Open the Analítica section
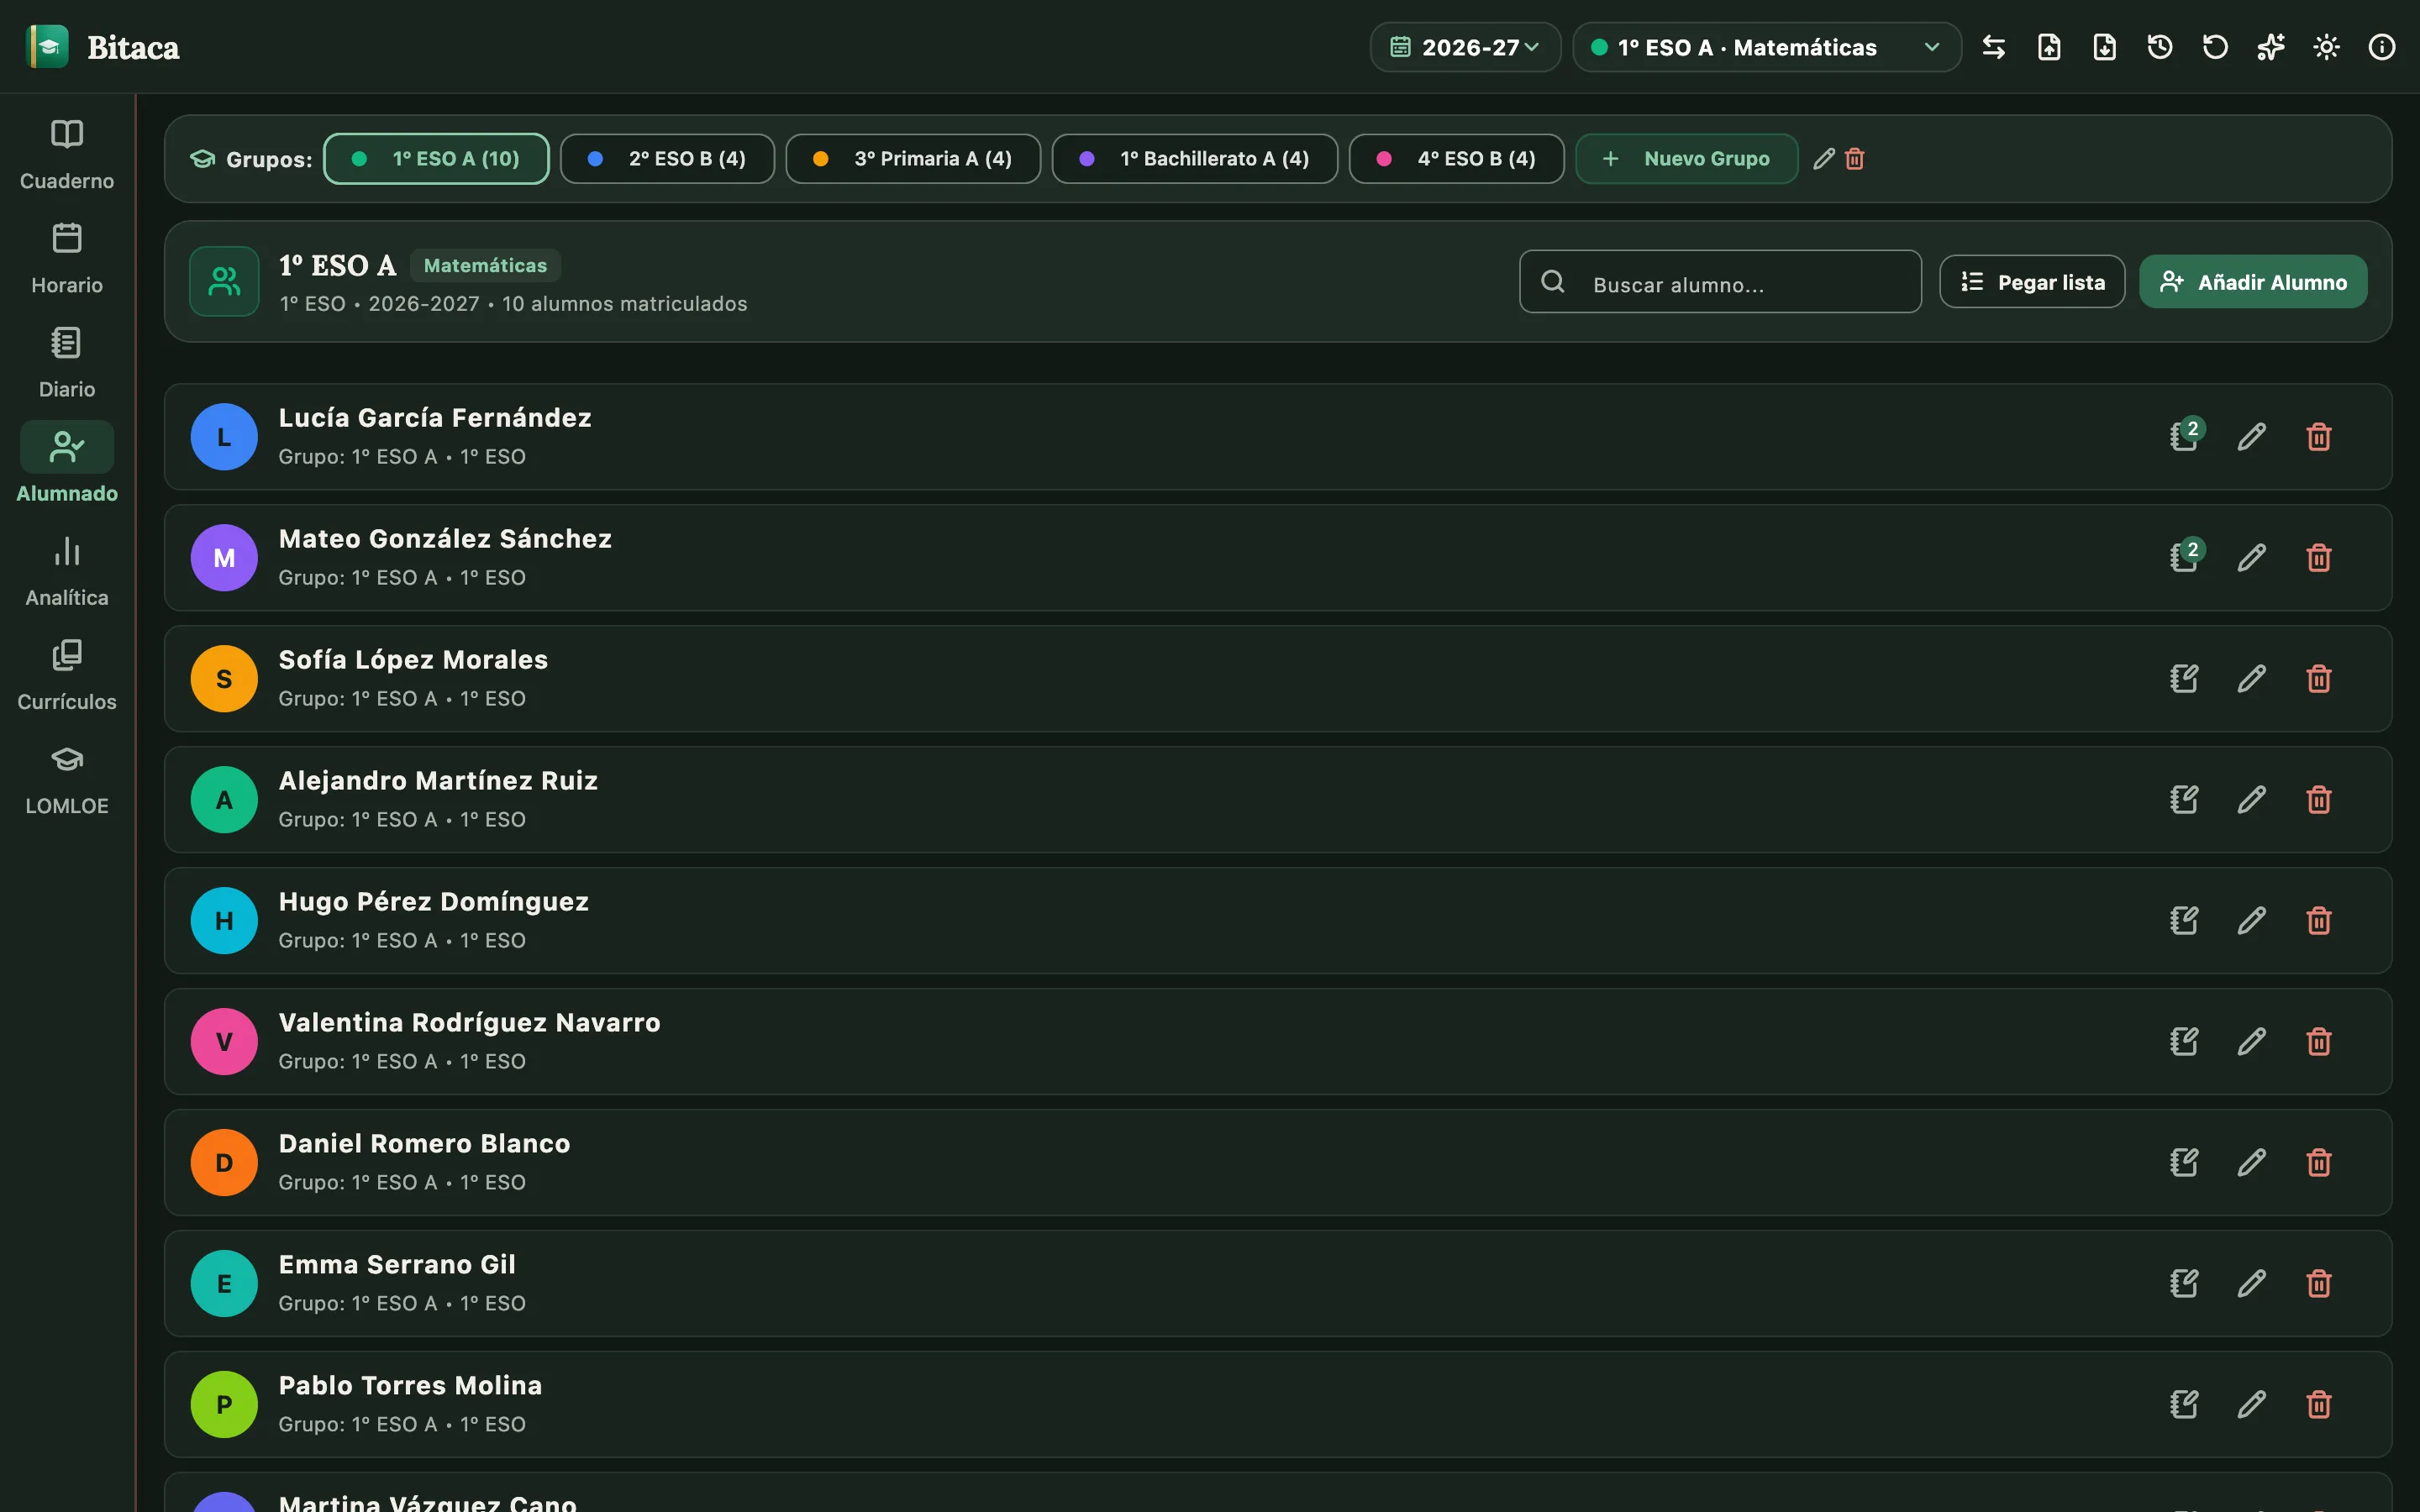Image resolution: width=2420 pixels, height=1512 pixels. (x=67, y=571)
